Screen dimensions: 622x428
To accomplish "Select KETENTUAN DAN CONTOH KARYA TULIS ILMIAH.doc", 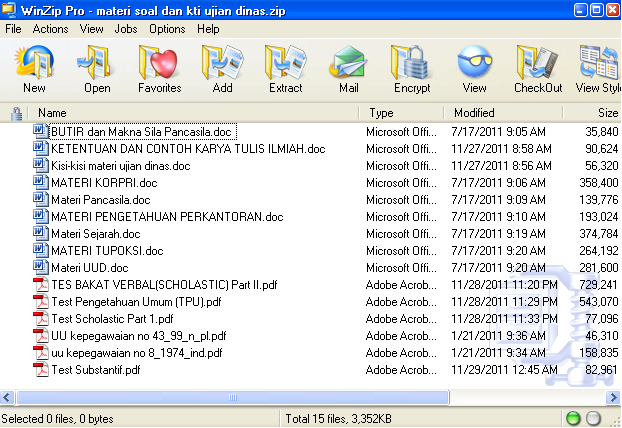I will (x=188, y=149).
